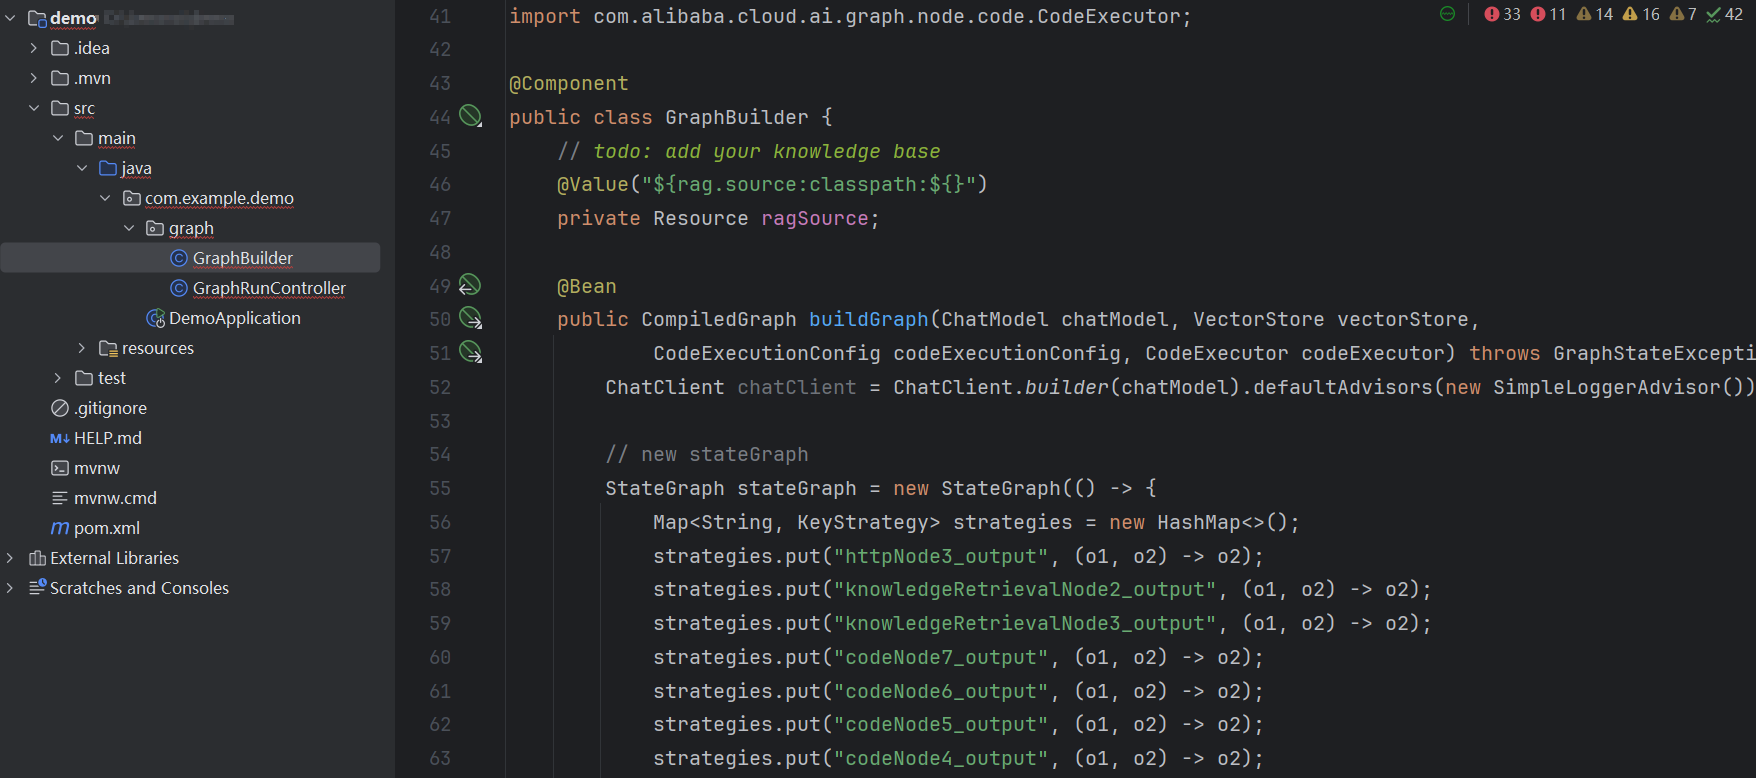This screenshot has height=778, width=1756.
Task: Click the main folder icon
Action: click(x=84, y=138)
